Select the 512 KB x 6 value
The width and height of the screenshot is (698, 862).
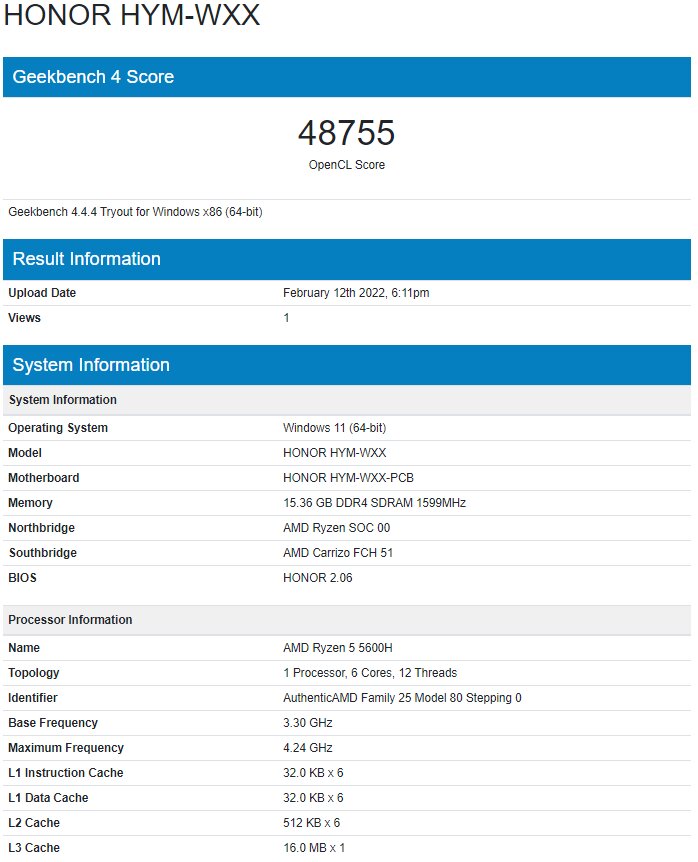(312, 823)
